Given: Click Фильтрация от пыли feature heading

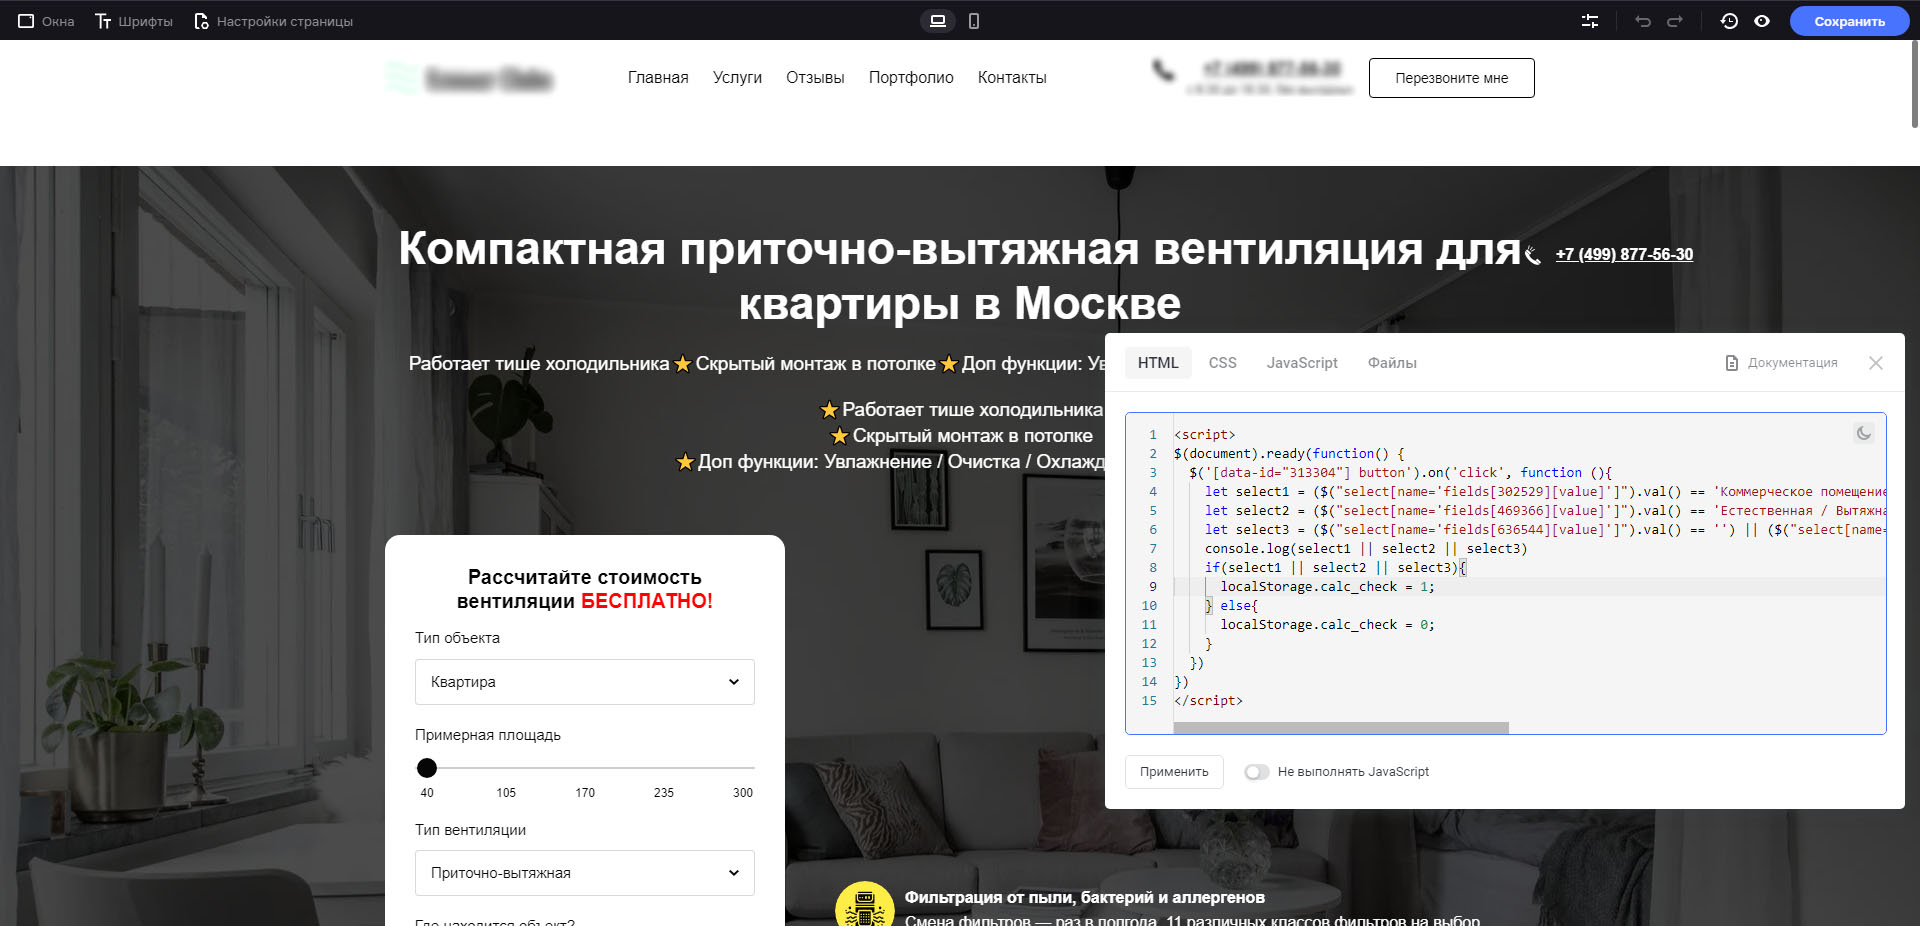Looking at the screenshot, I should pyautogui.click(x=1085, y=898).
